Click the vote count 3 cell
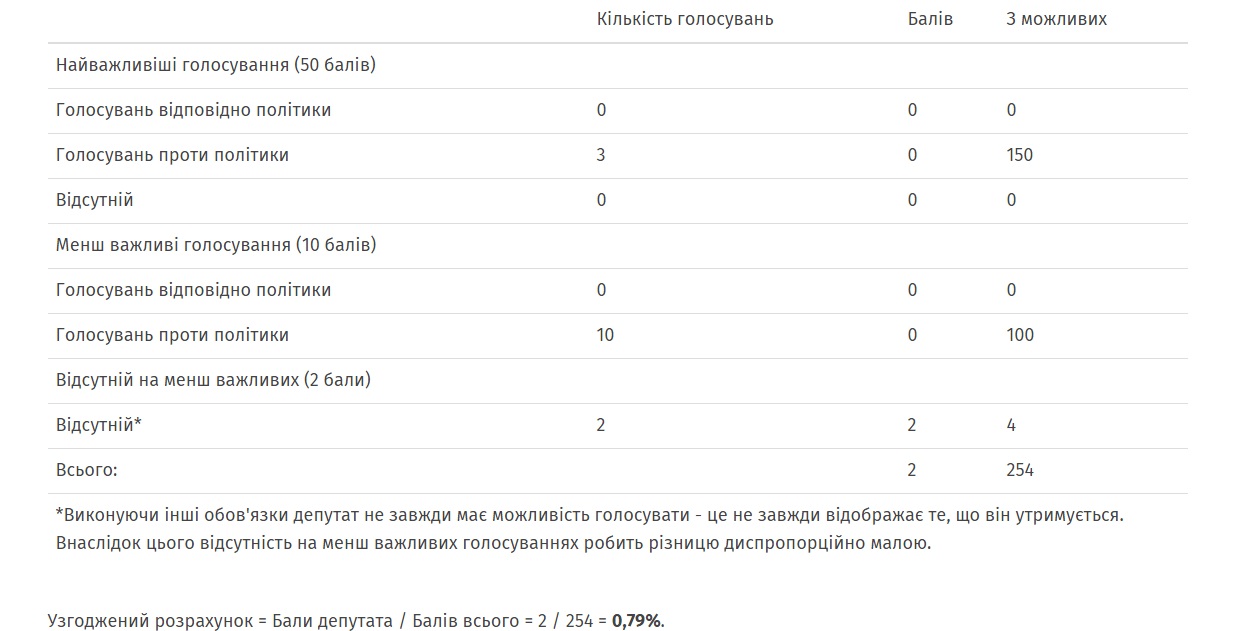Image resolution: width=1241 pixels, height=631 pixels. click(x=601, y=155)
